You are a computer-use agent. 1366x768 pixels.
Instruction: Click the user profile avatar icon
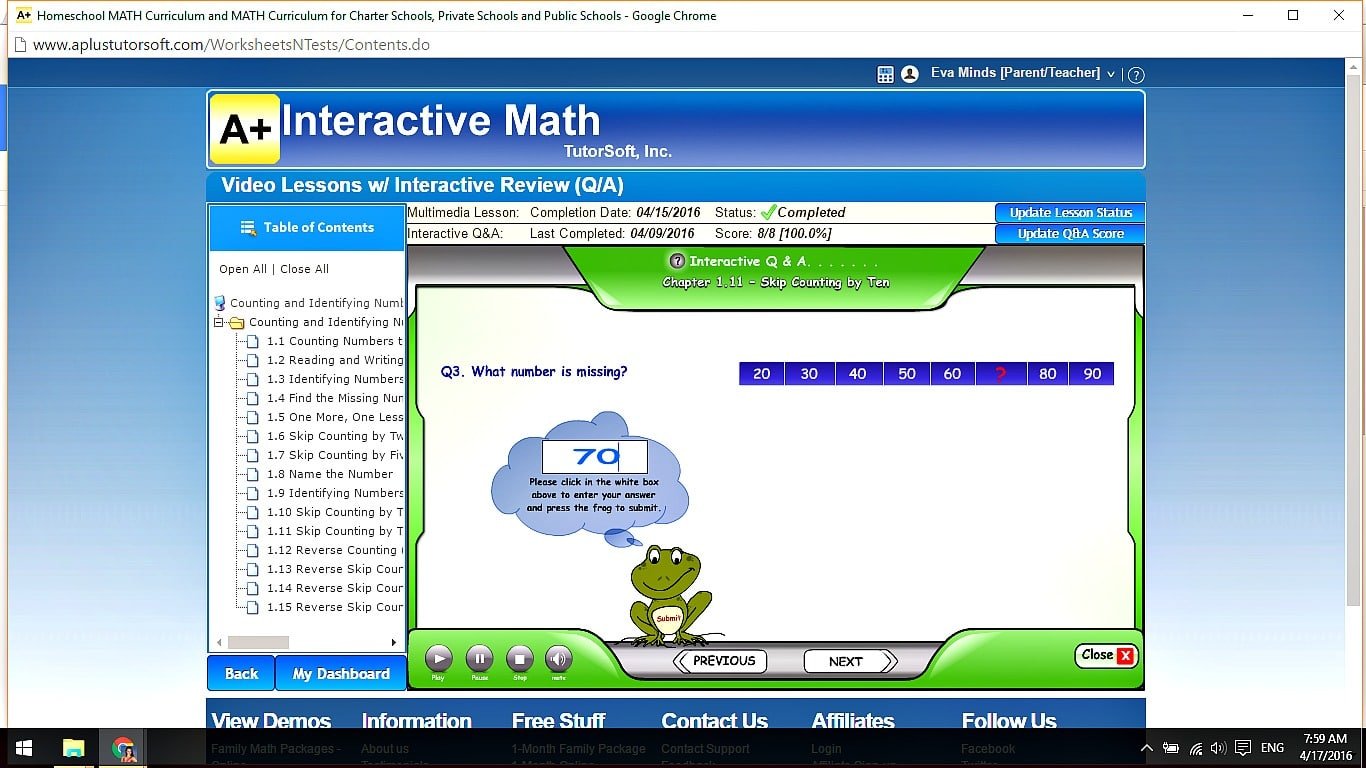pos(910,74)
